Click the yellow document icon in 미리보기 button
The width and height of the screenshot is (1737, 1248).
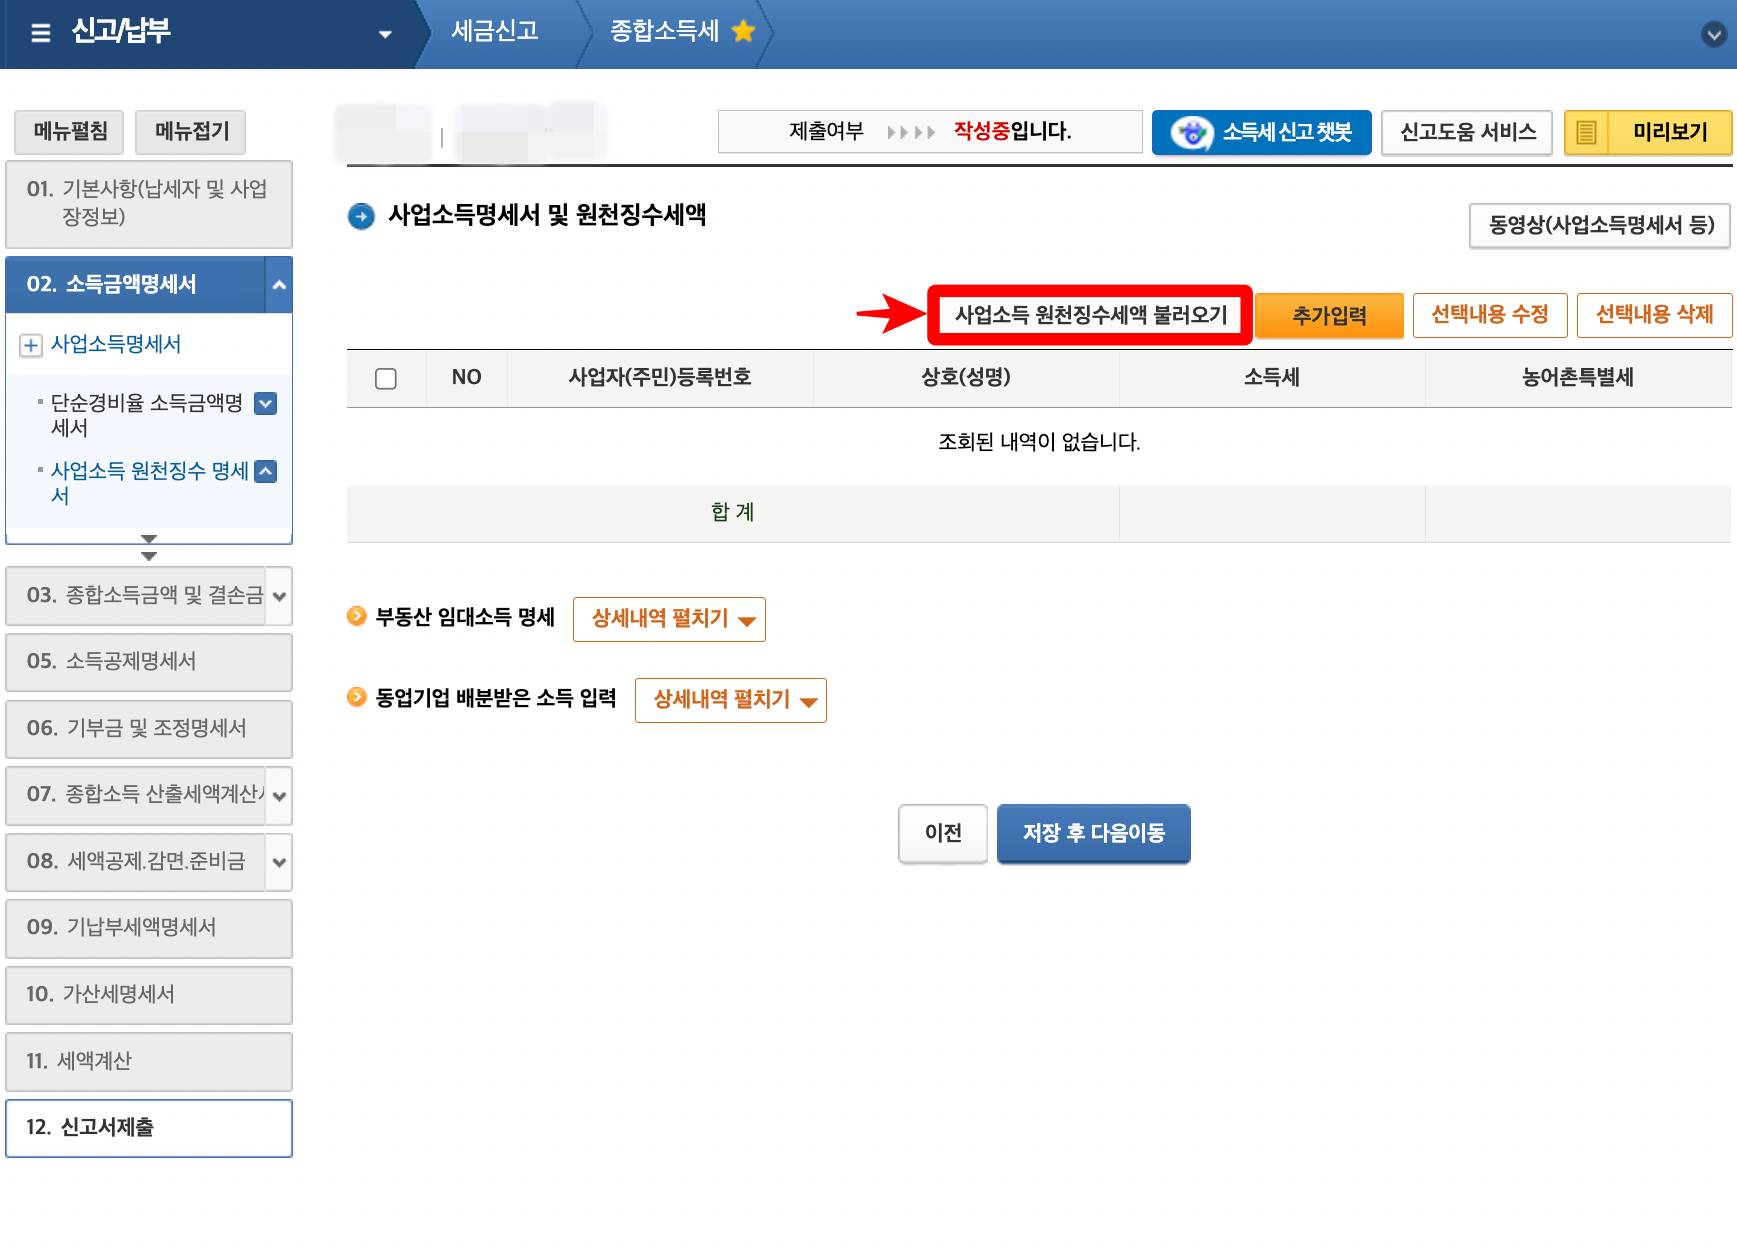pyautogui.click(x=1585, y=131)
